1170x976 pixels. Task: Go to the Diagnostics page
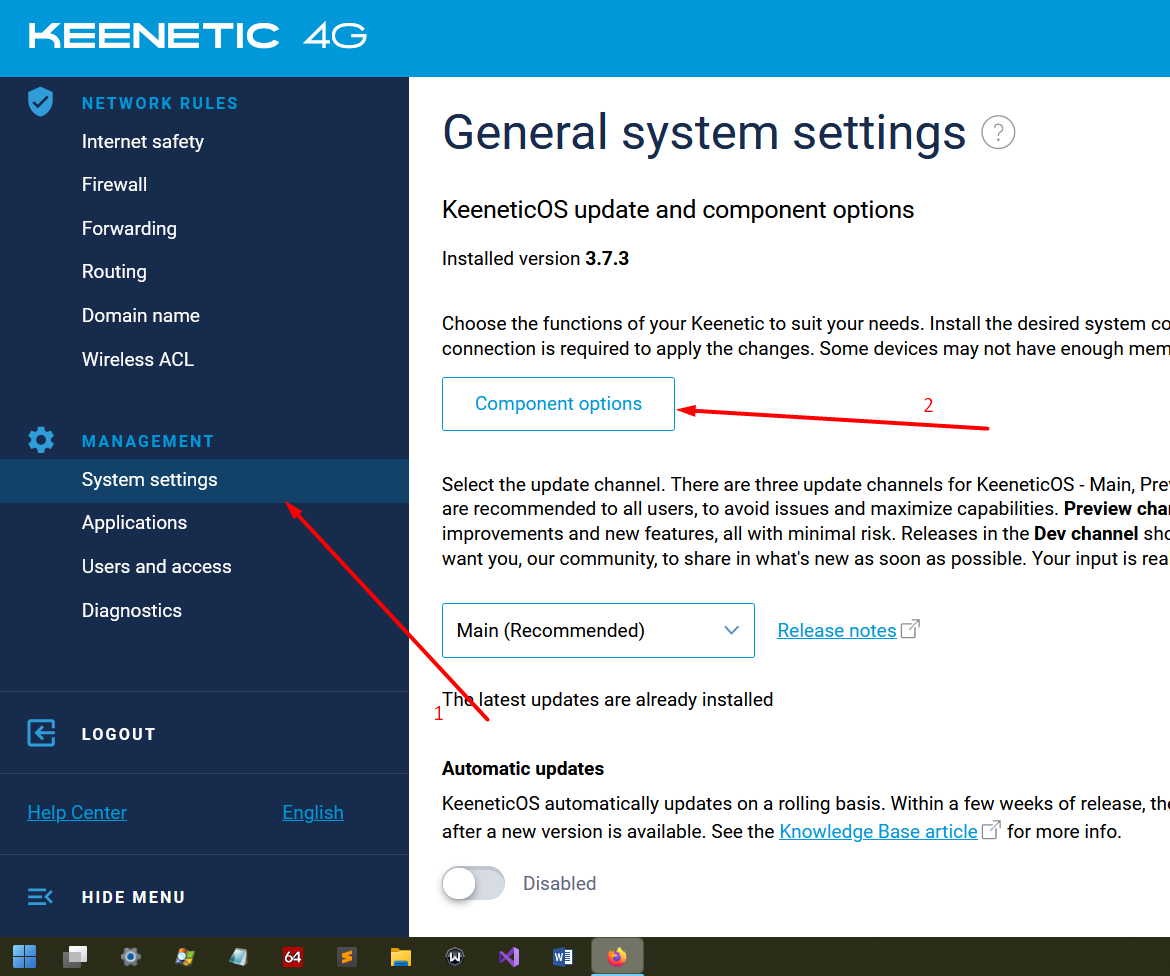pos(132,611)
